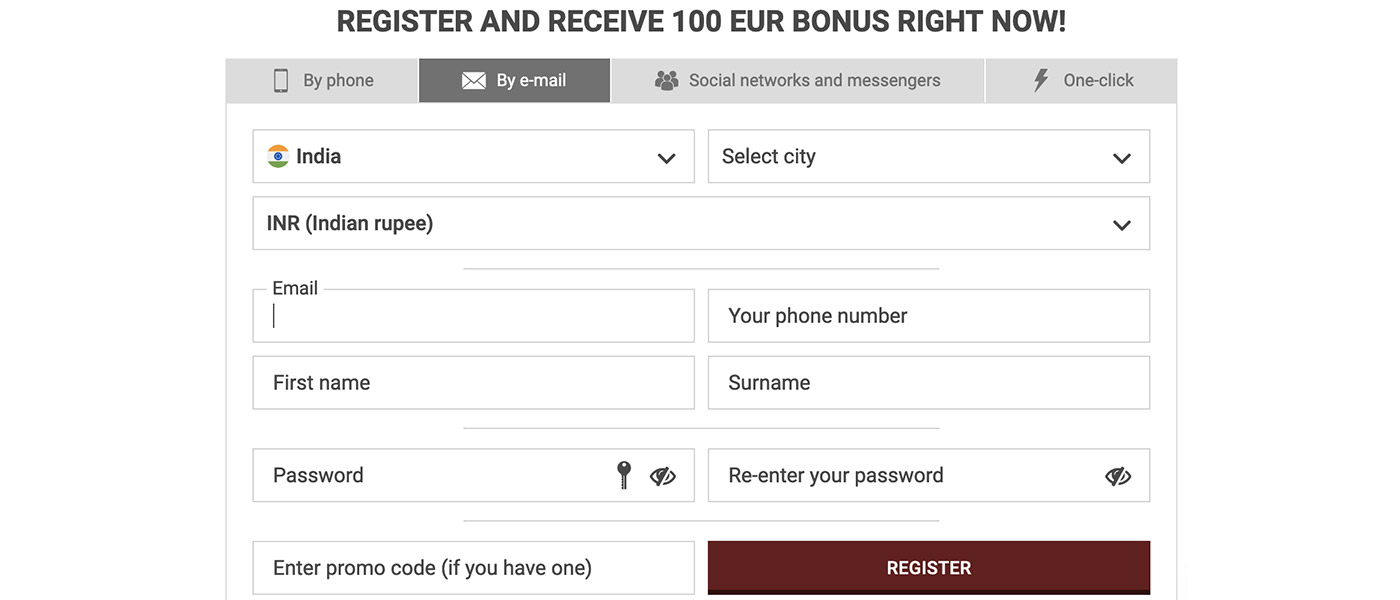Open the One-click registration tab

pyautogui.click(x=1081, y=79)
